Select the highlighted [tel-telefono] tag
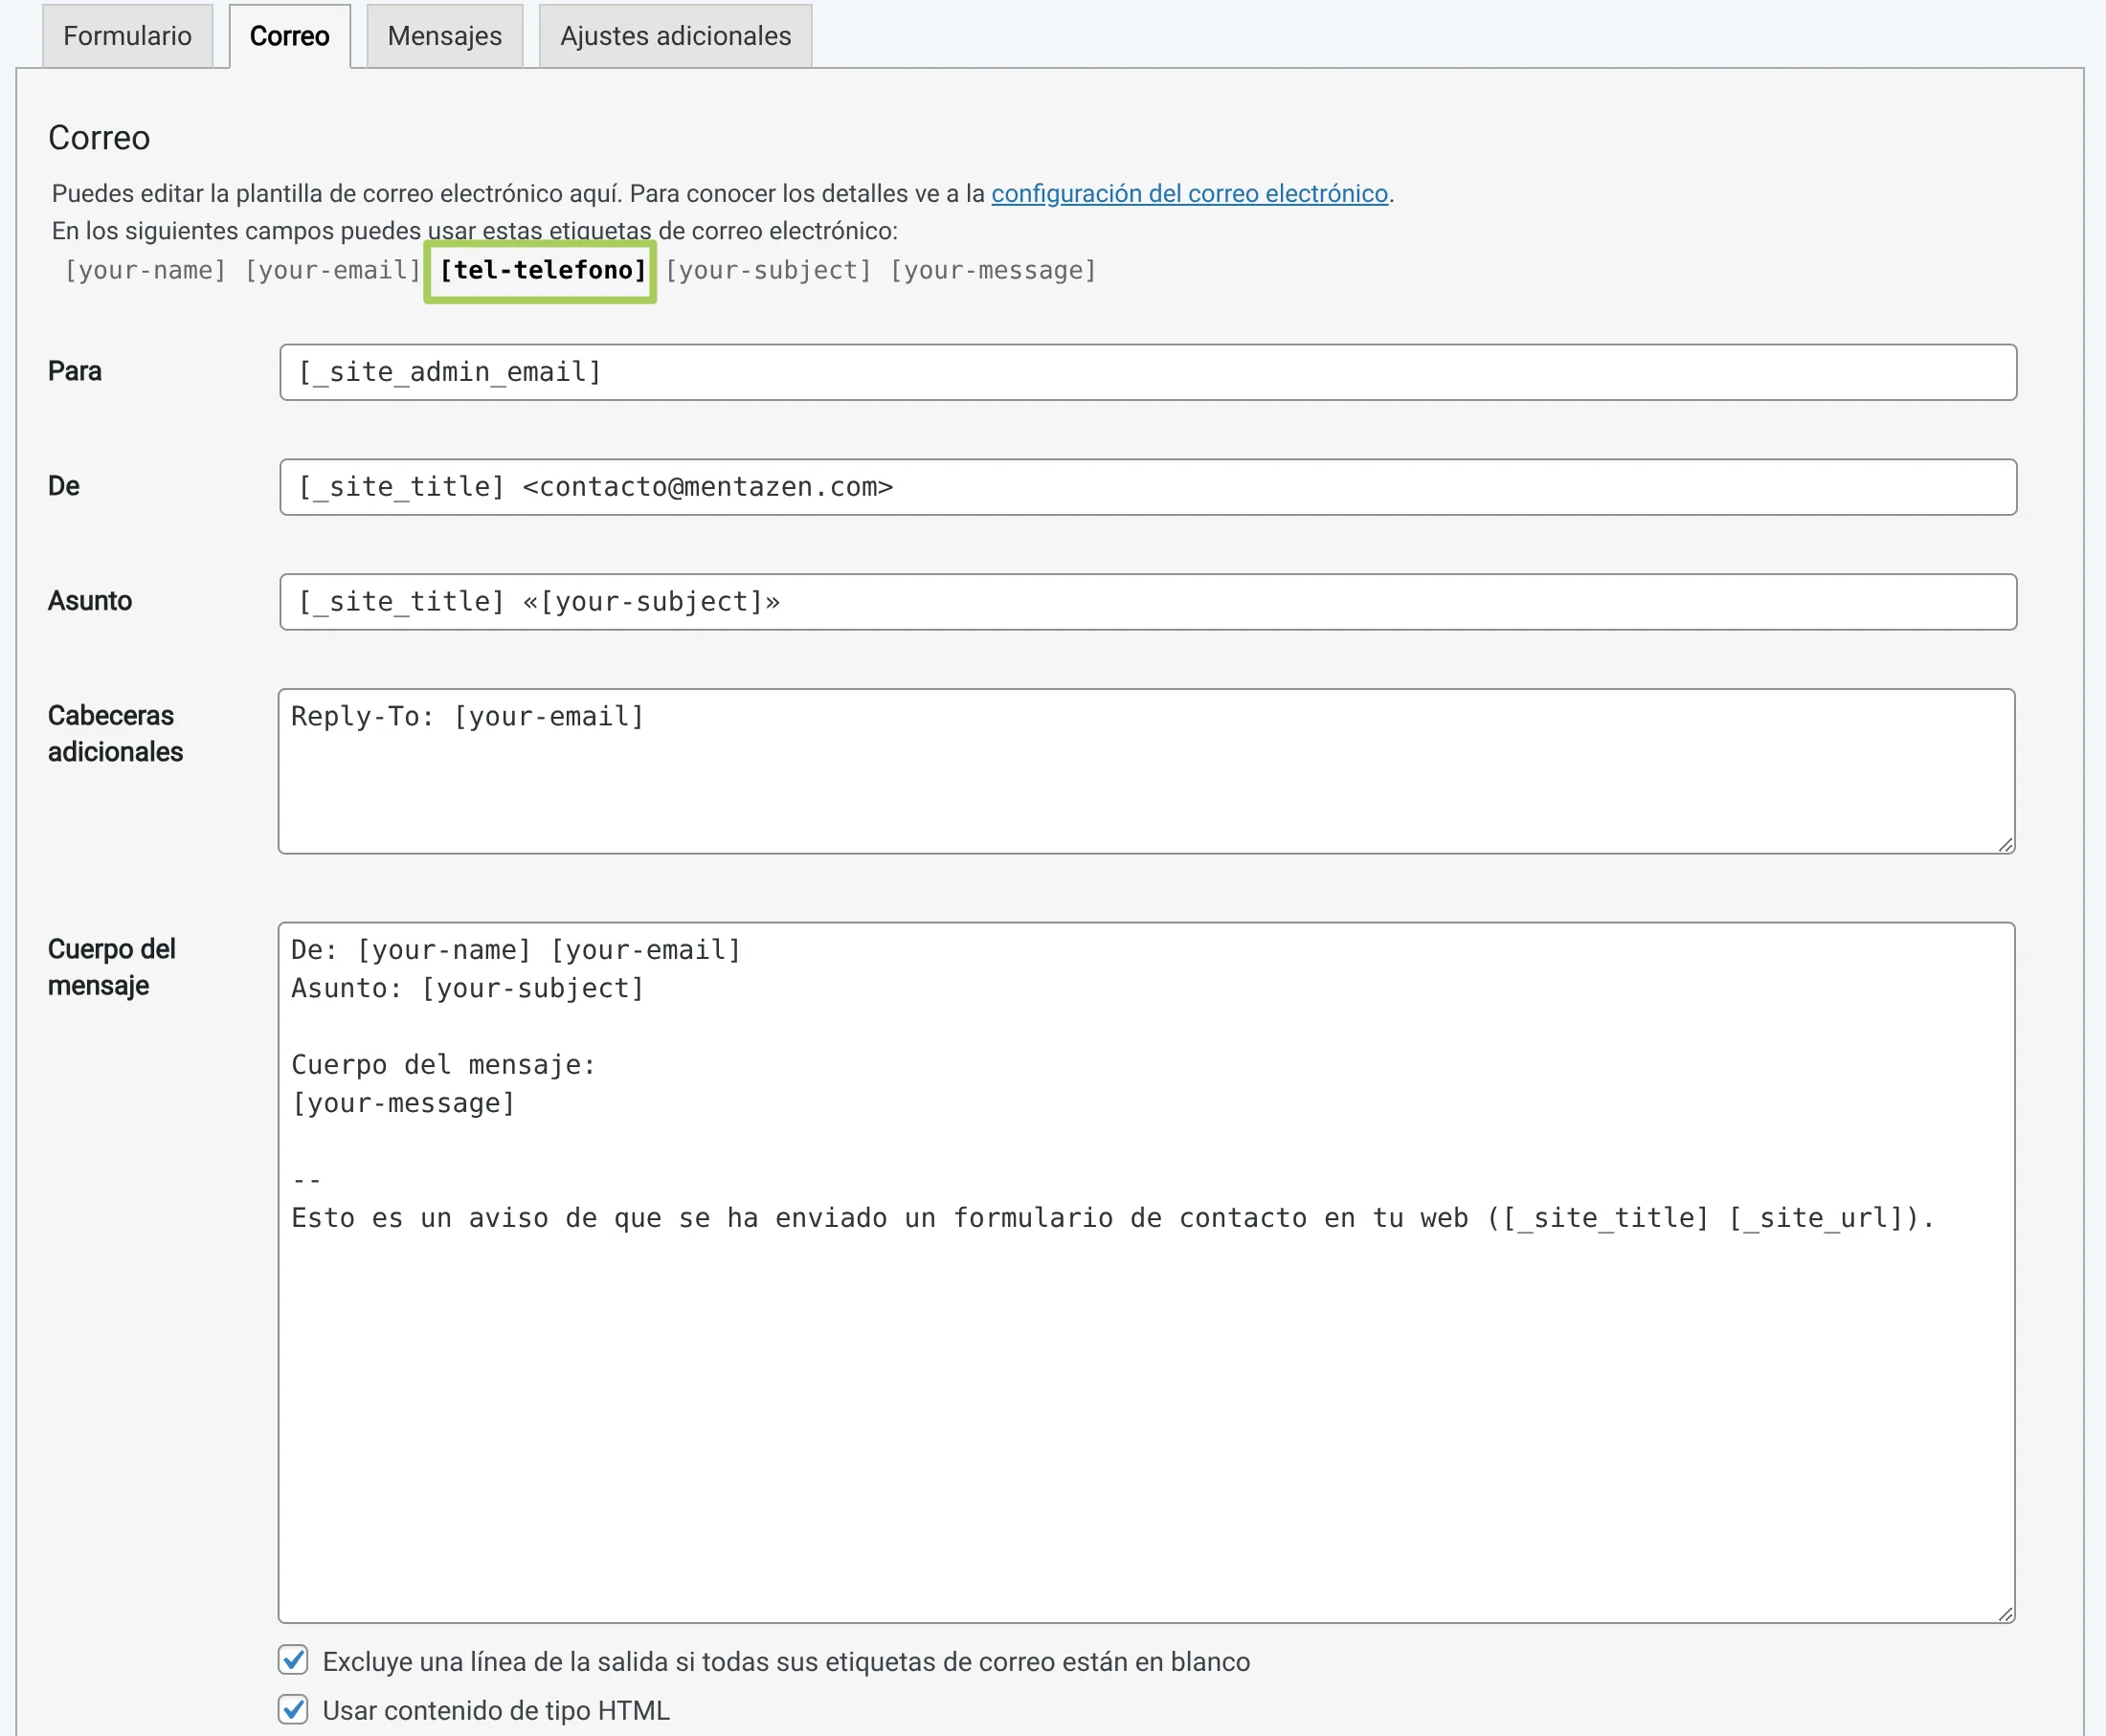 click(x=542, y=270)
